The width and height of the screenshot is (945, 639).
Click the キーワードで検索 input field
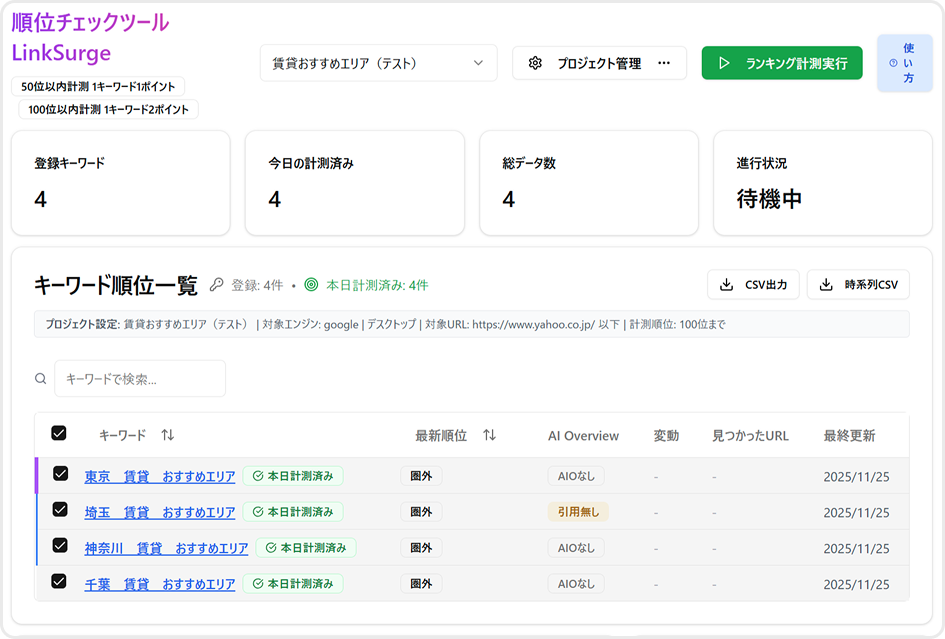140,379
